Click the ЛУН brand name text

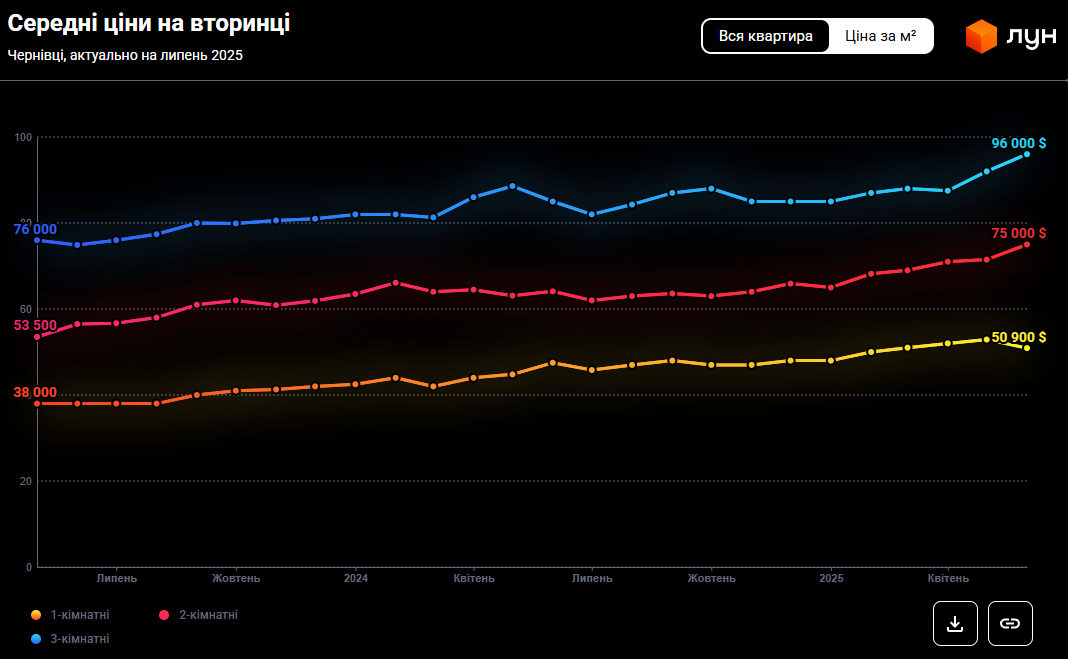coord(1031,37)
